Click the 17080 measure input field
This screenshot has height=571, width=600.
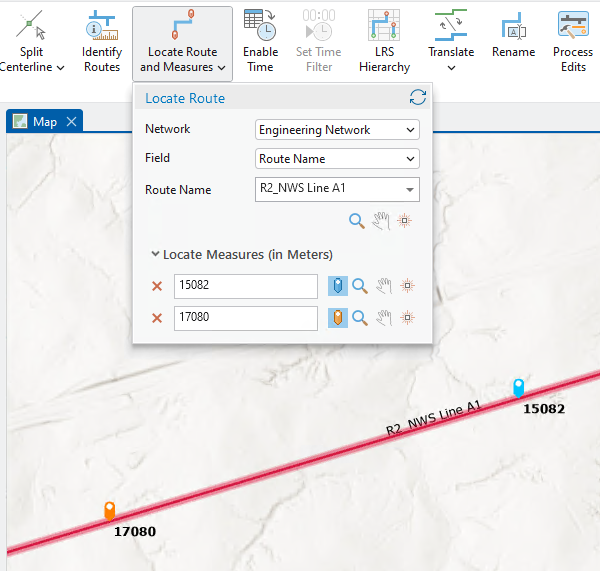(245, 318)
